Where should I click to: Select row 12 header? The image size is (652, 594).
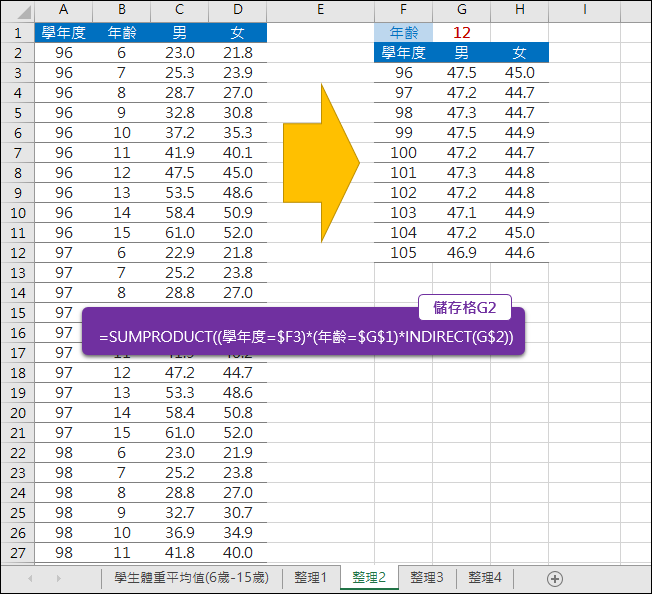pos(17,253)
